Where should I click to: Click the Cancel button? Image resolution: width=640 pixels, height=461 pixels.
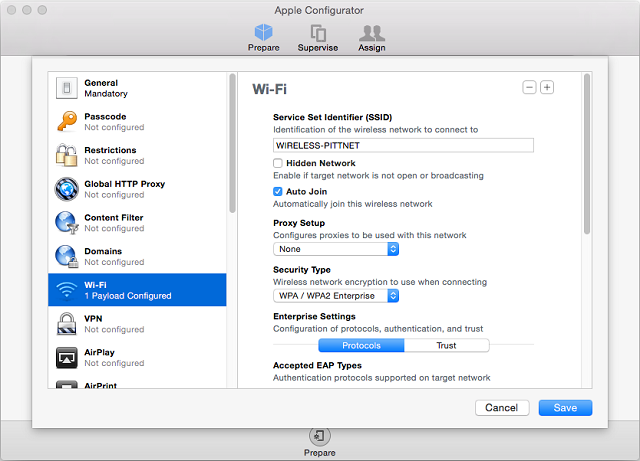[502, 408]
